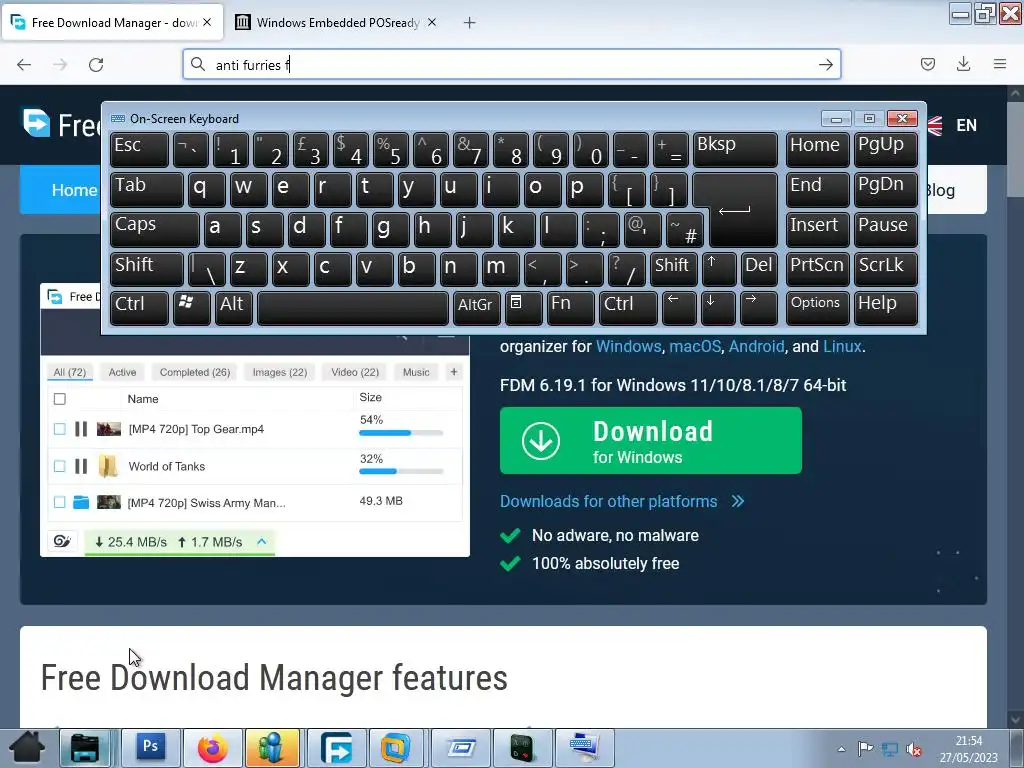The image size is (1024, 768).
Task: Toggle the ScrLk key on keyboard
Action: pyautogui.click(x=885, y=268)
